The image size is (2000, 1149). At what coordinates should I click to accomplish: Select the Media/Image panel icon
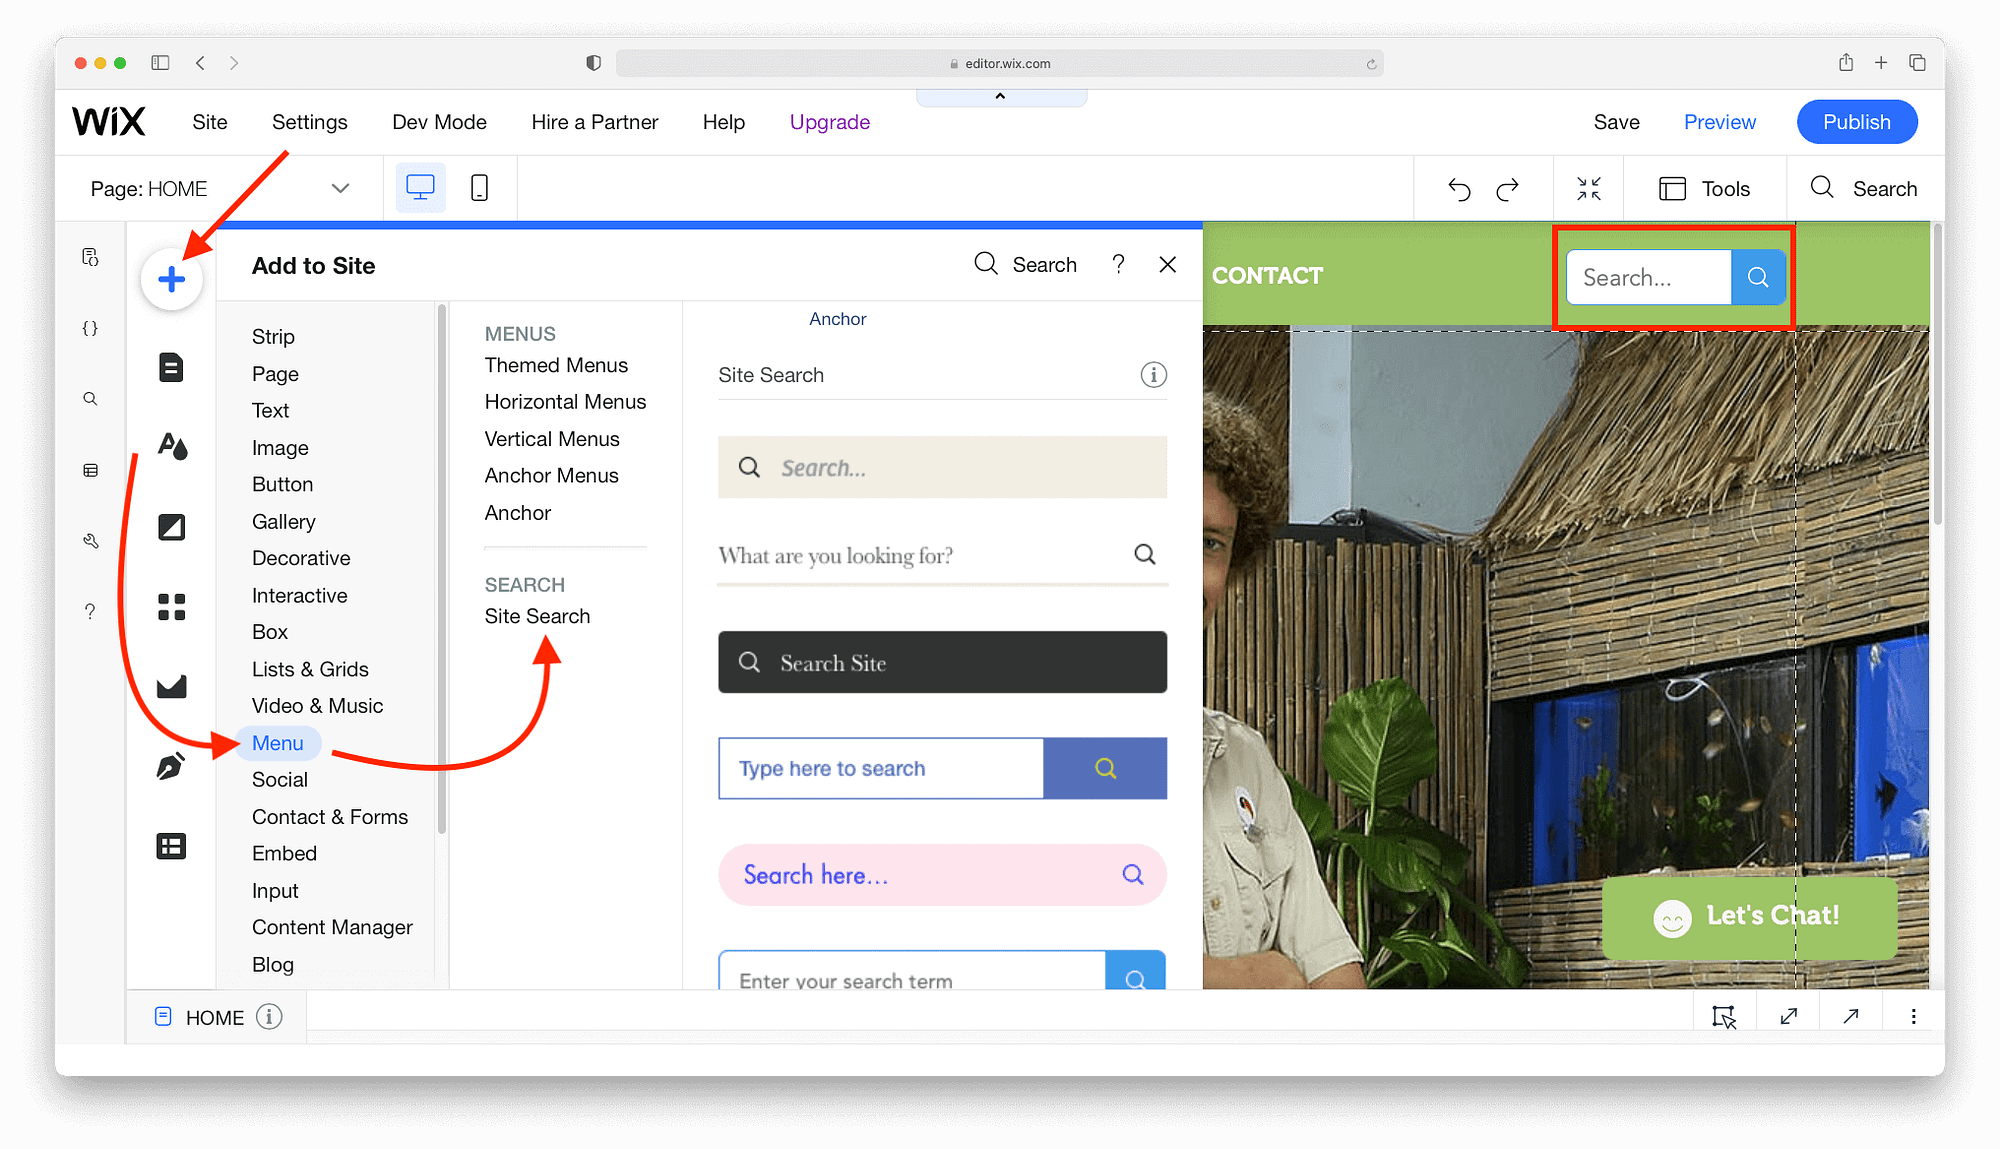[170, 526]
